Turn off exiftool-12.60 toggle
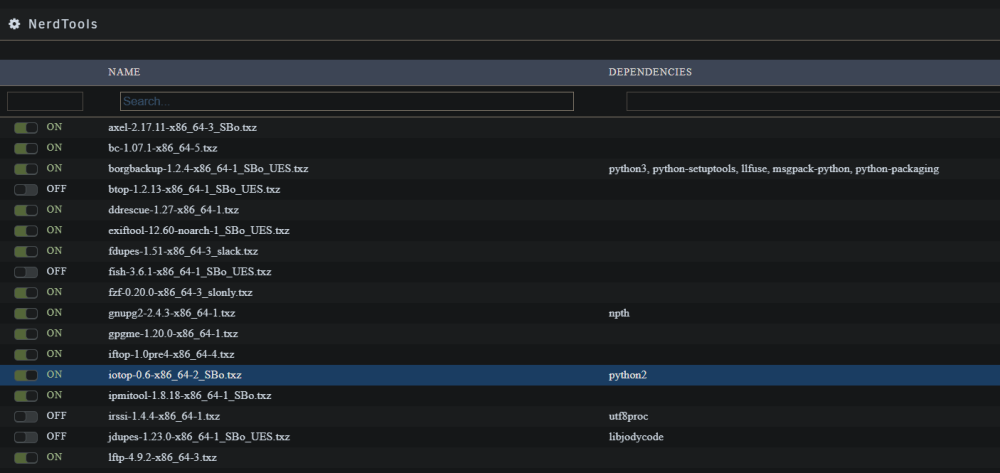The width and height of the screenshot is (1000, 473). [x=26, y=231]
